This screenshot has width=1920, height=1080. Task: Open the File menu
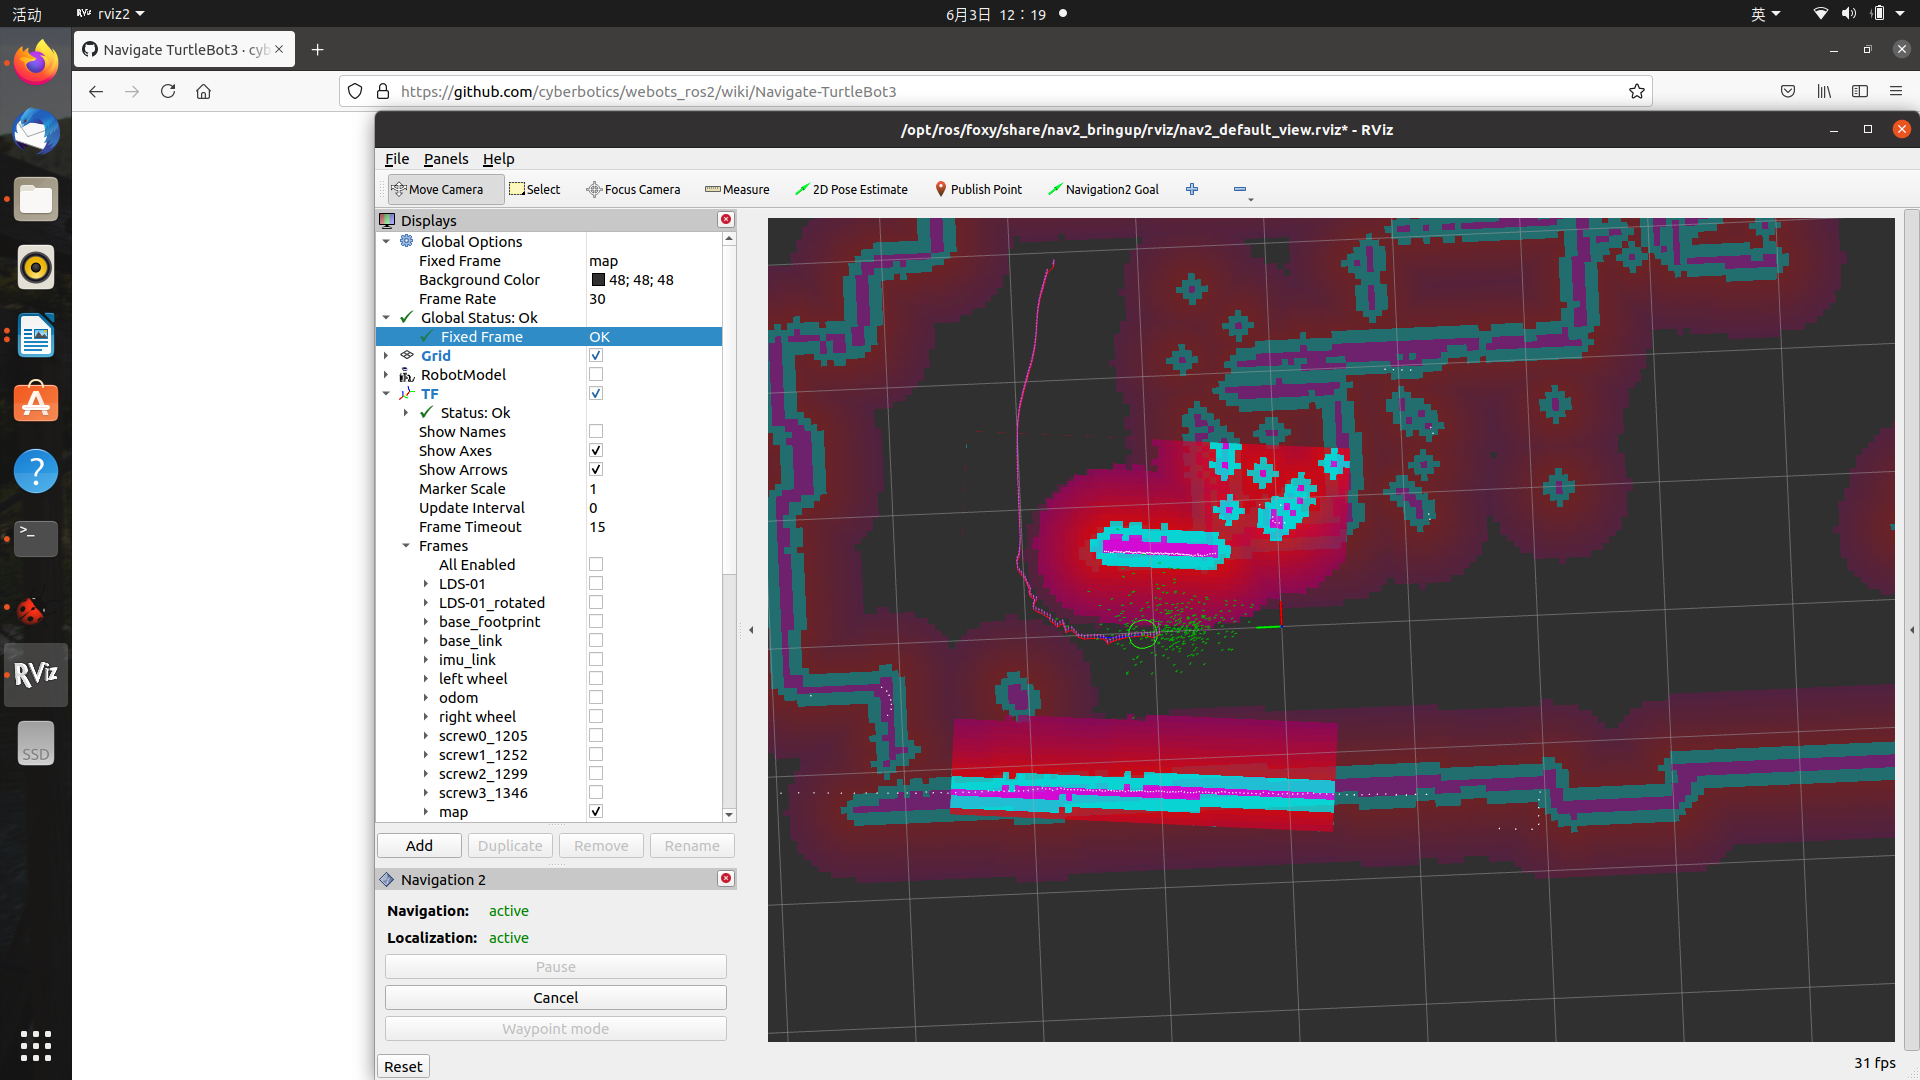pyautogui.click(x=396, y=159)
